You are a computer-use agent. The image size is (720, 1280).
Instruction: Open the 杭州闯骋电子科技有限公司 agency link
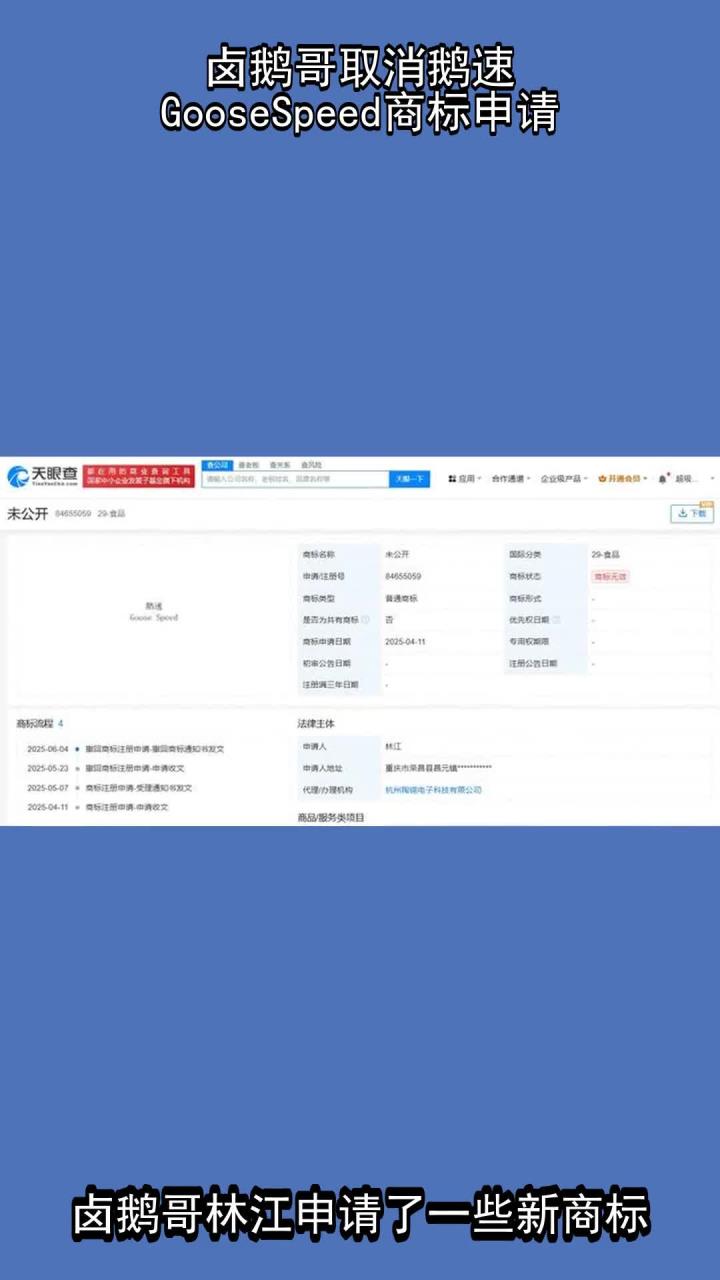(x=433, y=790)
